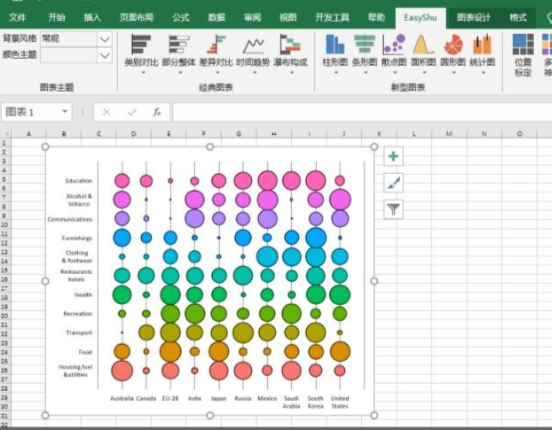Switch to the 视图 ribbon tab

click(288, 17)
